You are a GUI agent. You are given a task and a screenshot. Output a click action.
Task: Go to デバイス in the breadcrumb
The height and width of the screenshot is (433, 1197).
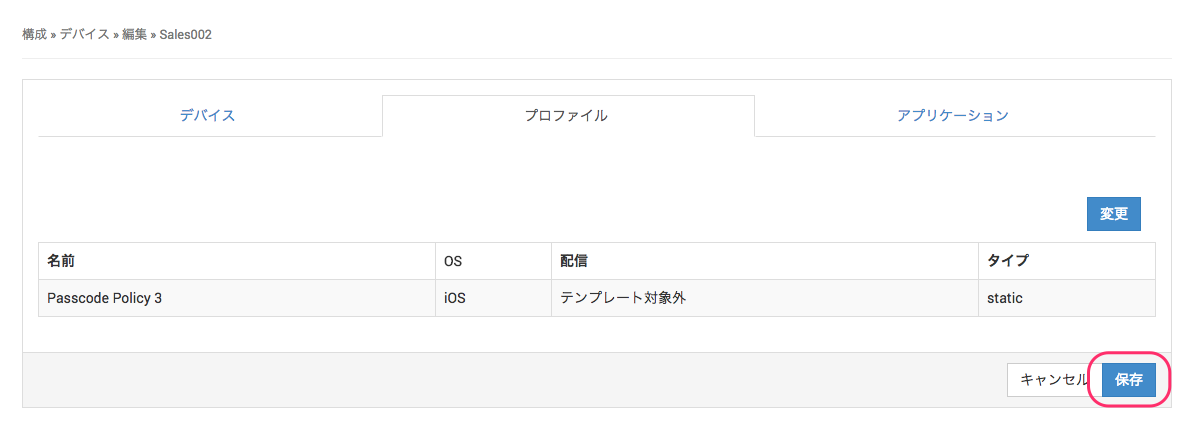[84, 35]
